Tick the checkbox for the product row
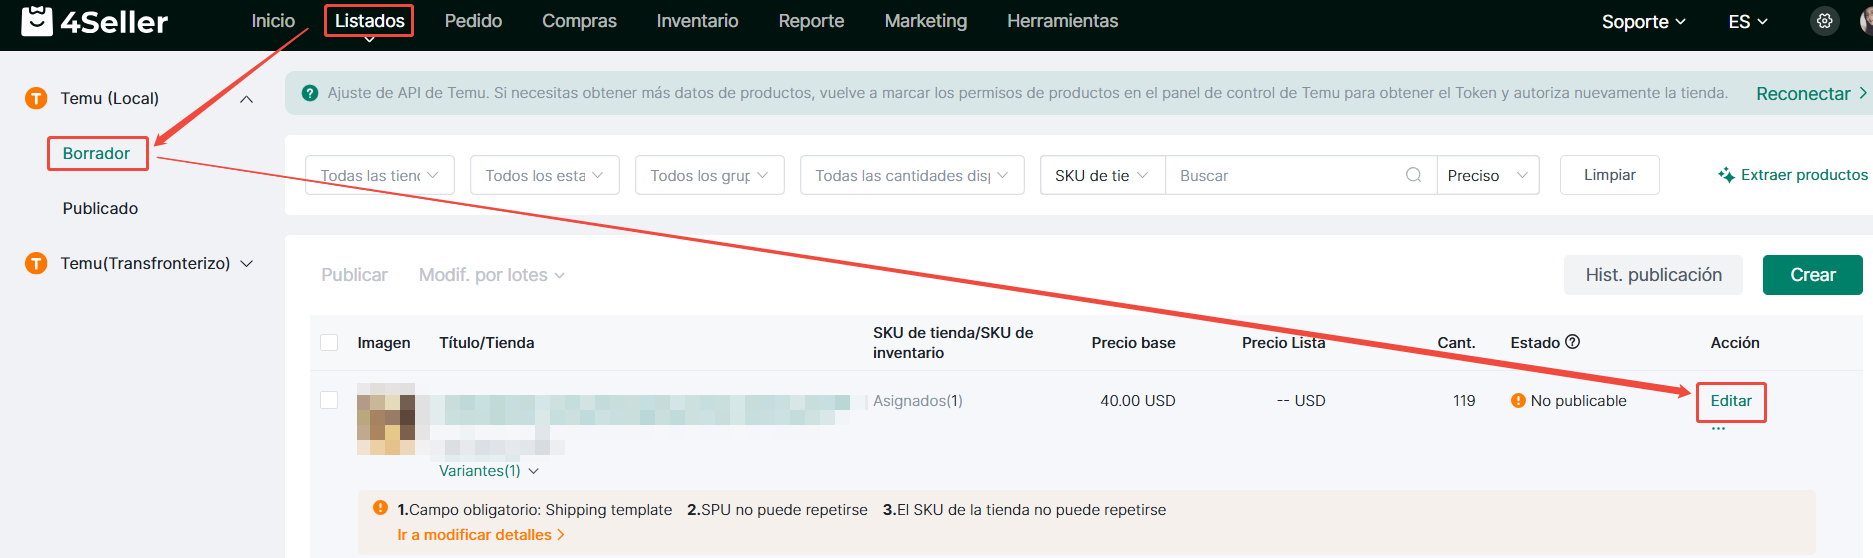The image size is (1873, 558). pos(329,400)
